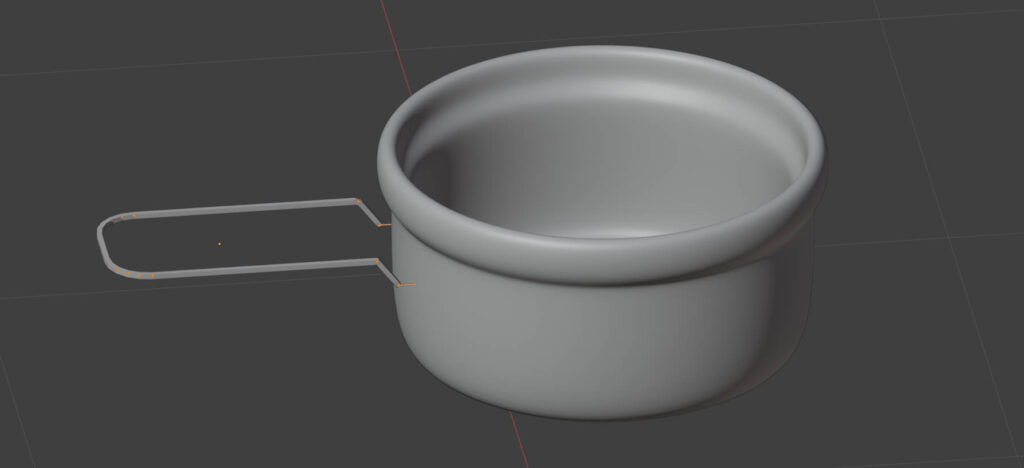Select the upper rail of the wire handle

240,209
